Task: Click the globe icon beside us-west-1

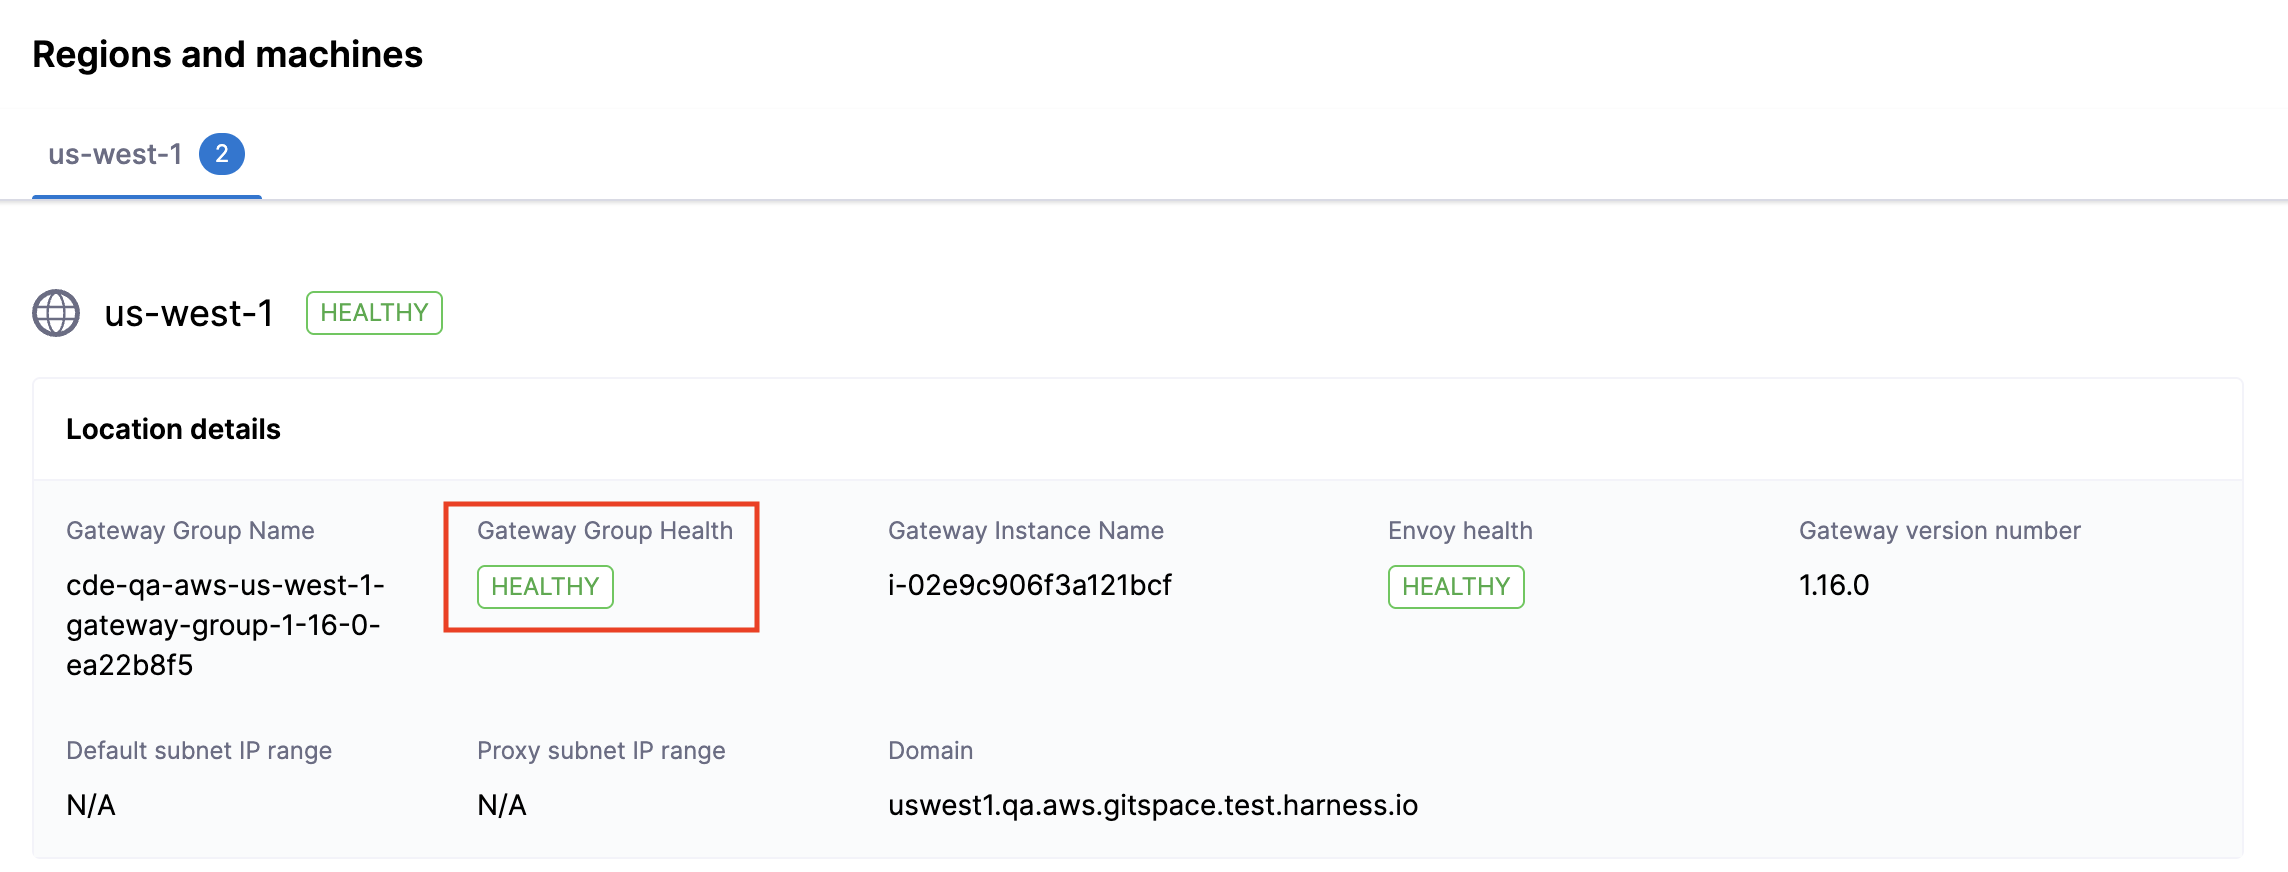Action: pos(56,313)
